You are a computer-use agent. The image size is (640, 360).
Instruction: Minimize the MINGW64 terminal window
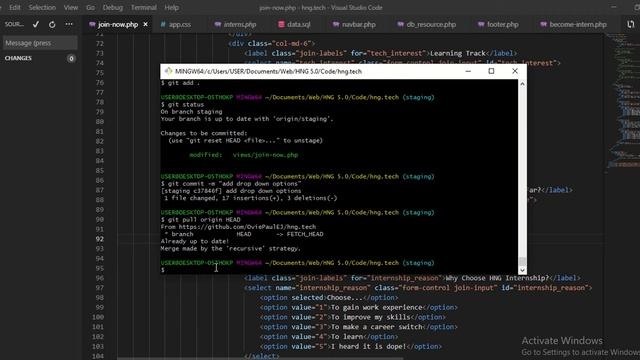pyautogui.click(x=468, y=71)
